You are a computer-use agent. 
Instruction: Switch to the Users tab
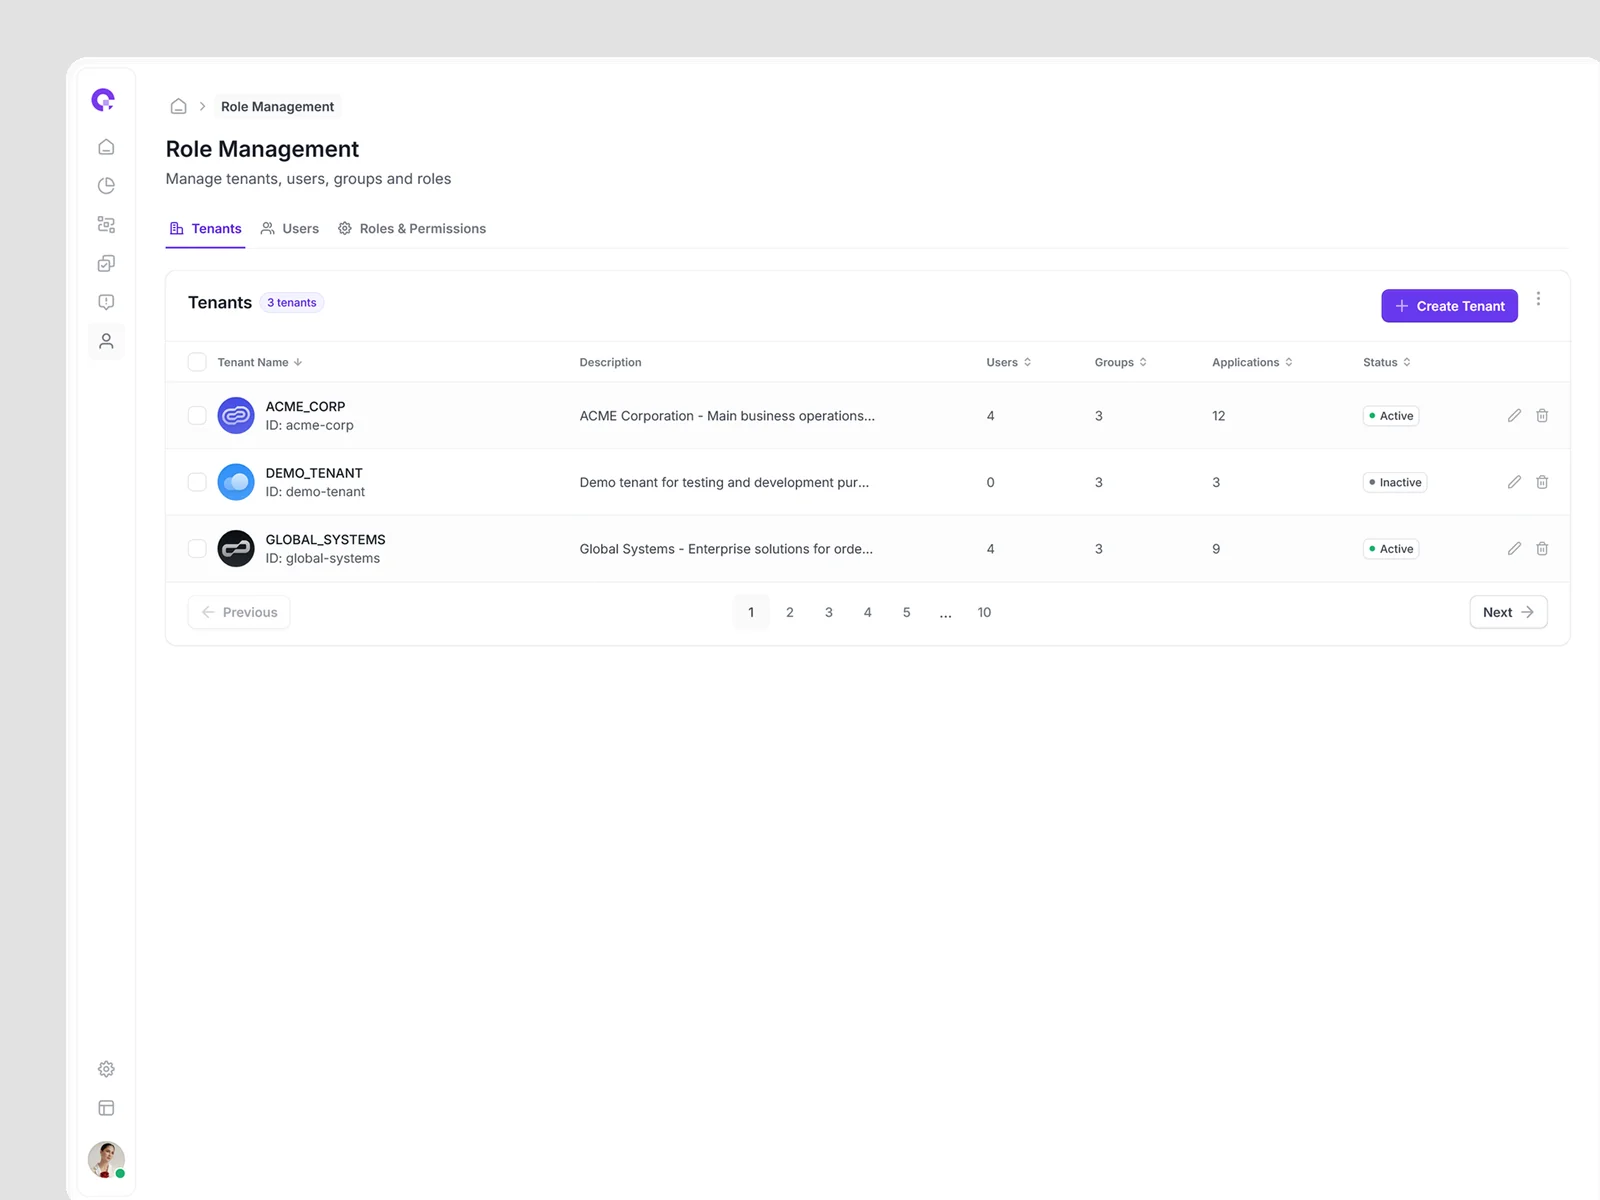point(290,229)
